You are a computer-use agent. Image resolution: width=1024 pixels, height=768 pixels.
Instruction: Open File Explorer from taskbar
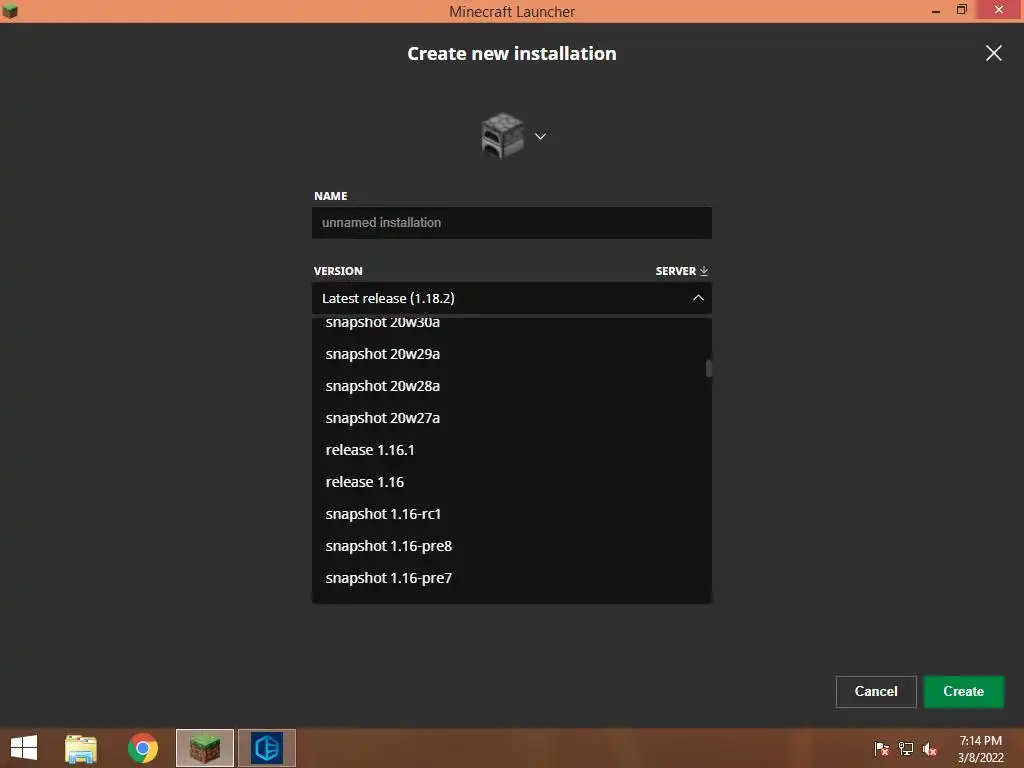click(x=81, y=748)
